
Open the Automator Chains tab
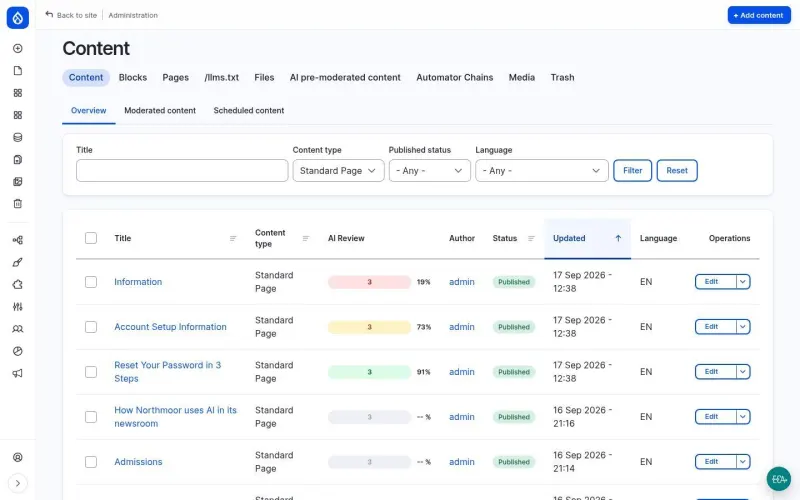(x=455, y=78)
